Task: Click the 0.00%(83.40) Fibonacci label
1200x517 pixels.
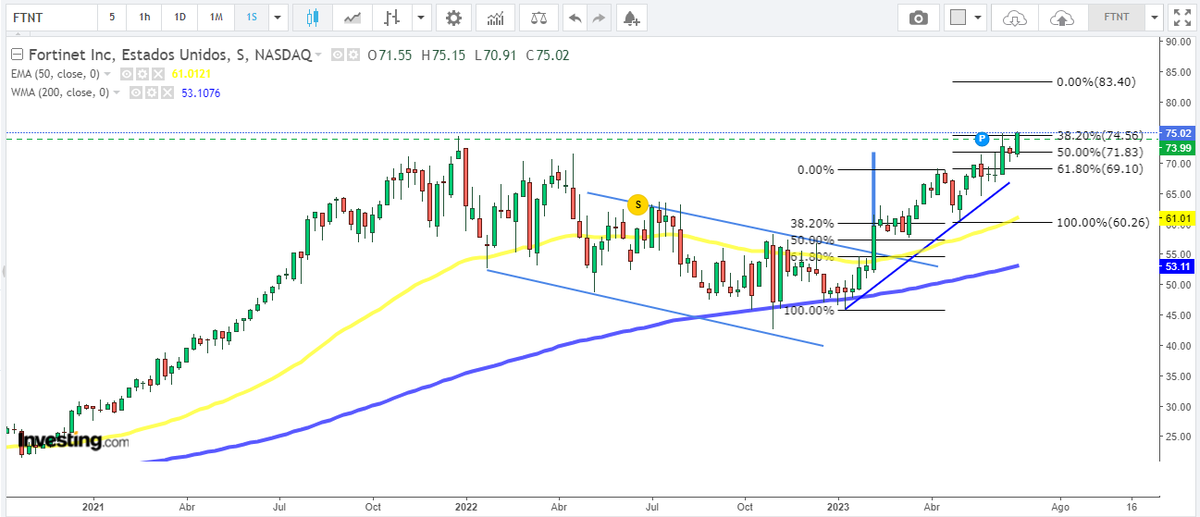Action: pos(1098,82)
